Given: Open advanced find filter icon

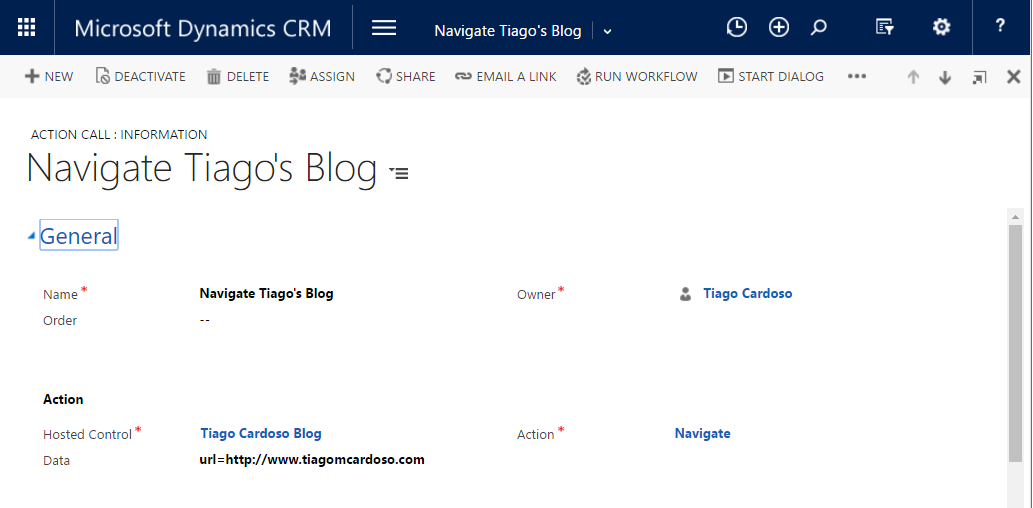Looking at the screenshot, I should click(x=885, y=28).
